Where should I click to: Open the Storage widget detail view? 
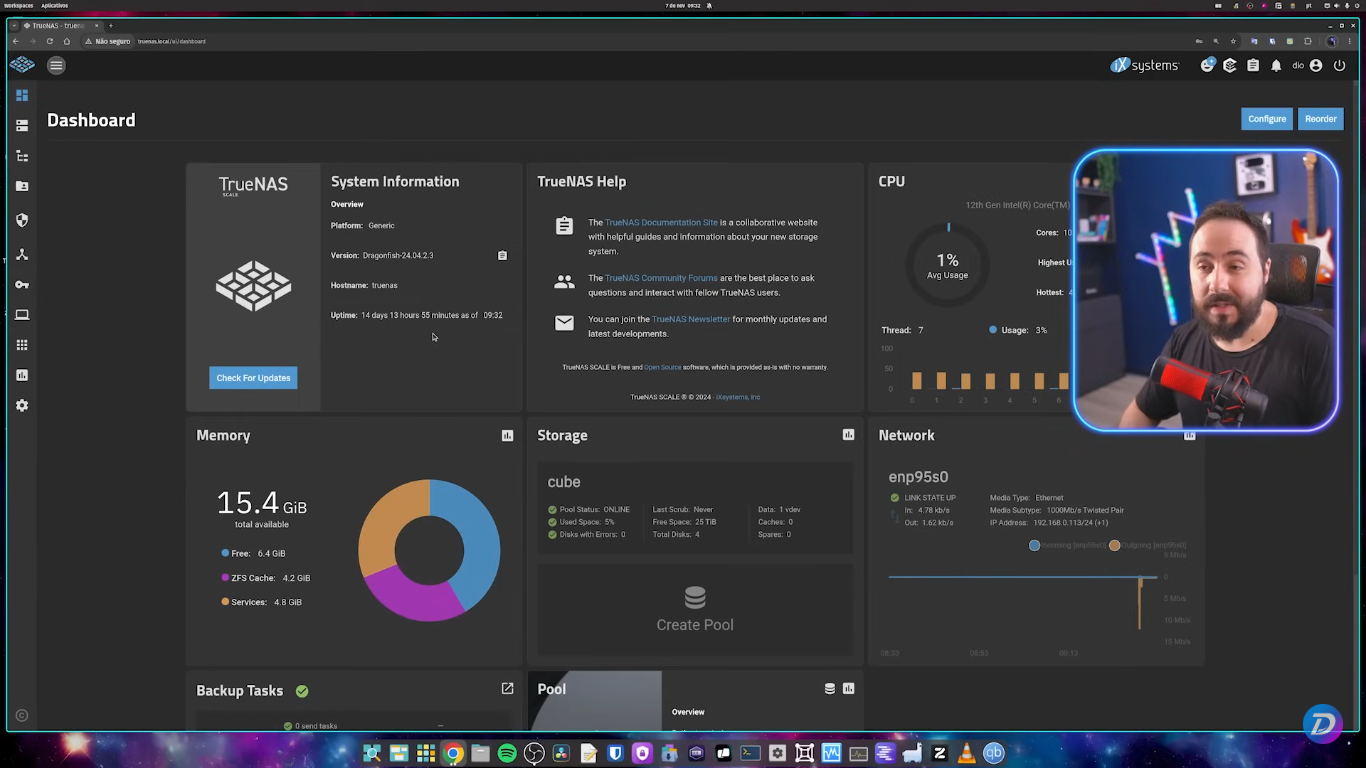[x=848, y=435]
